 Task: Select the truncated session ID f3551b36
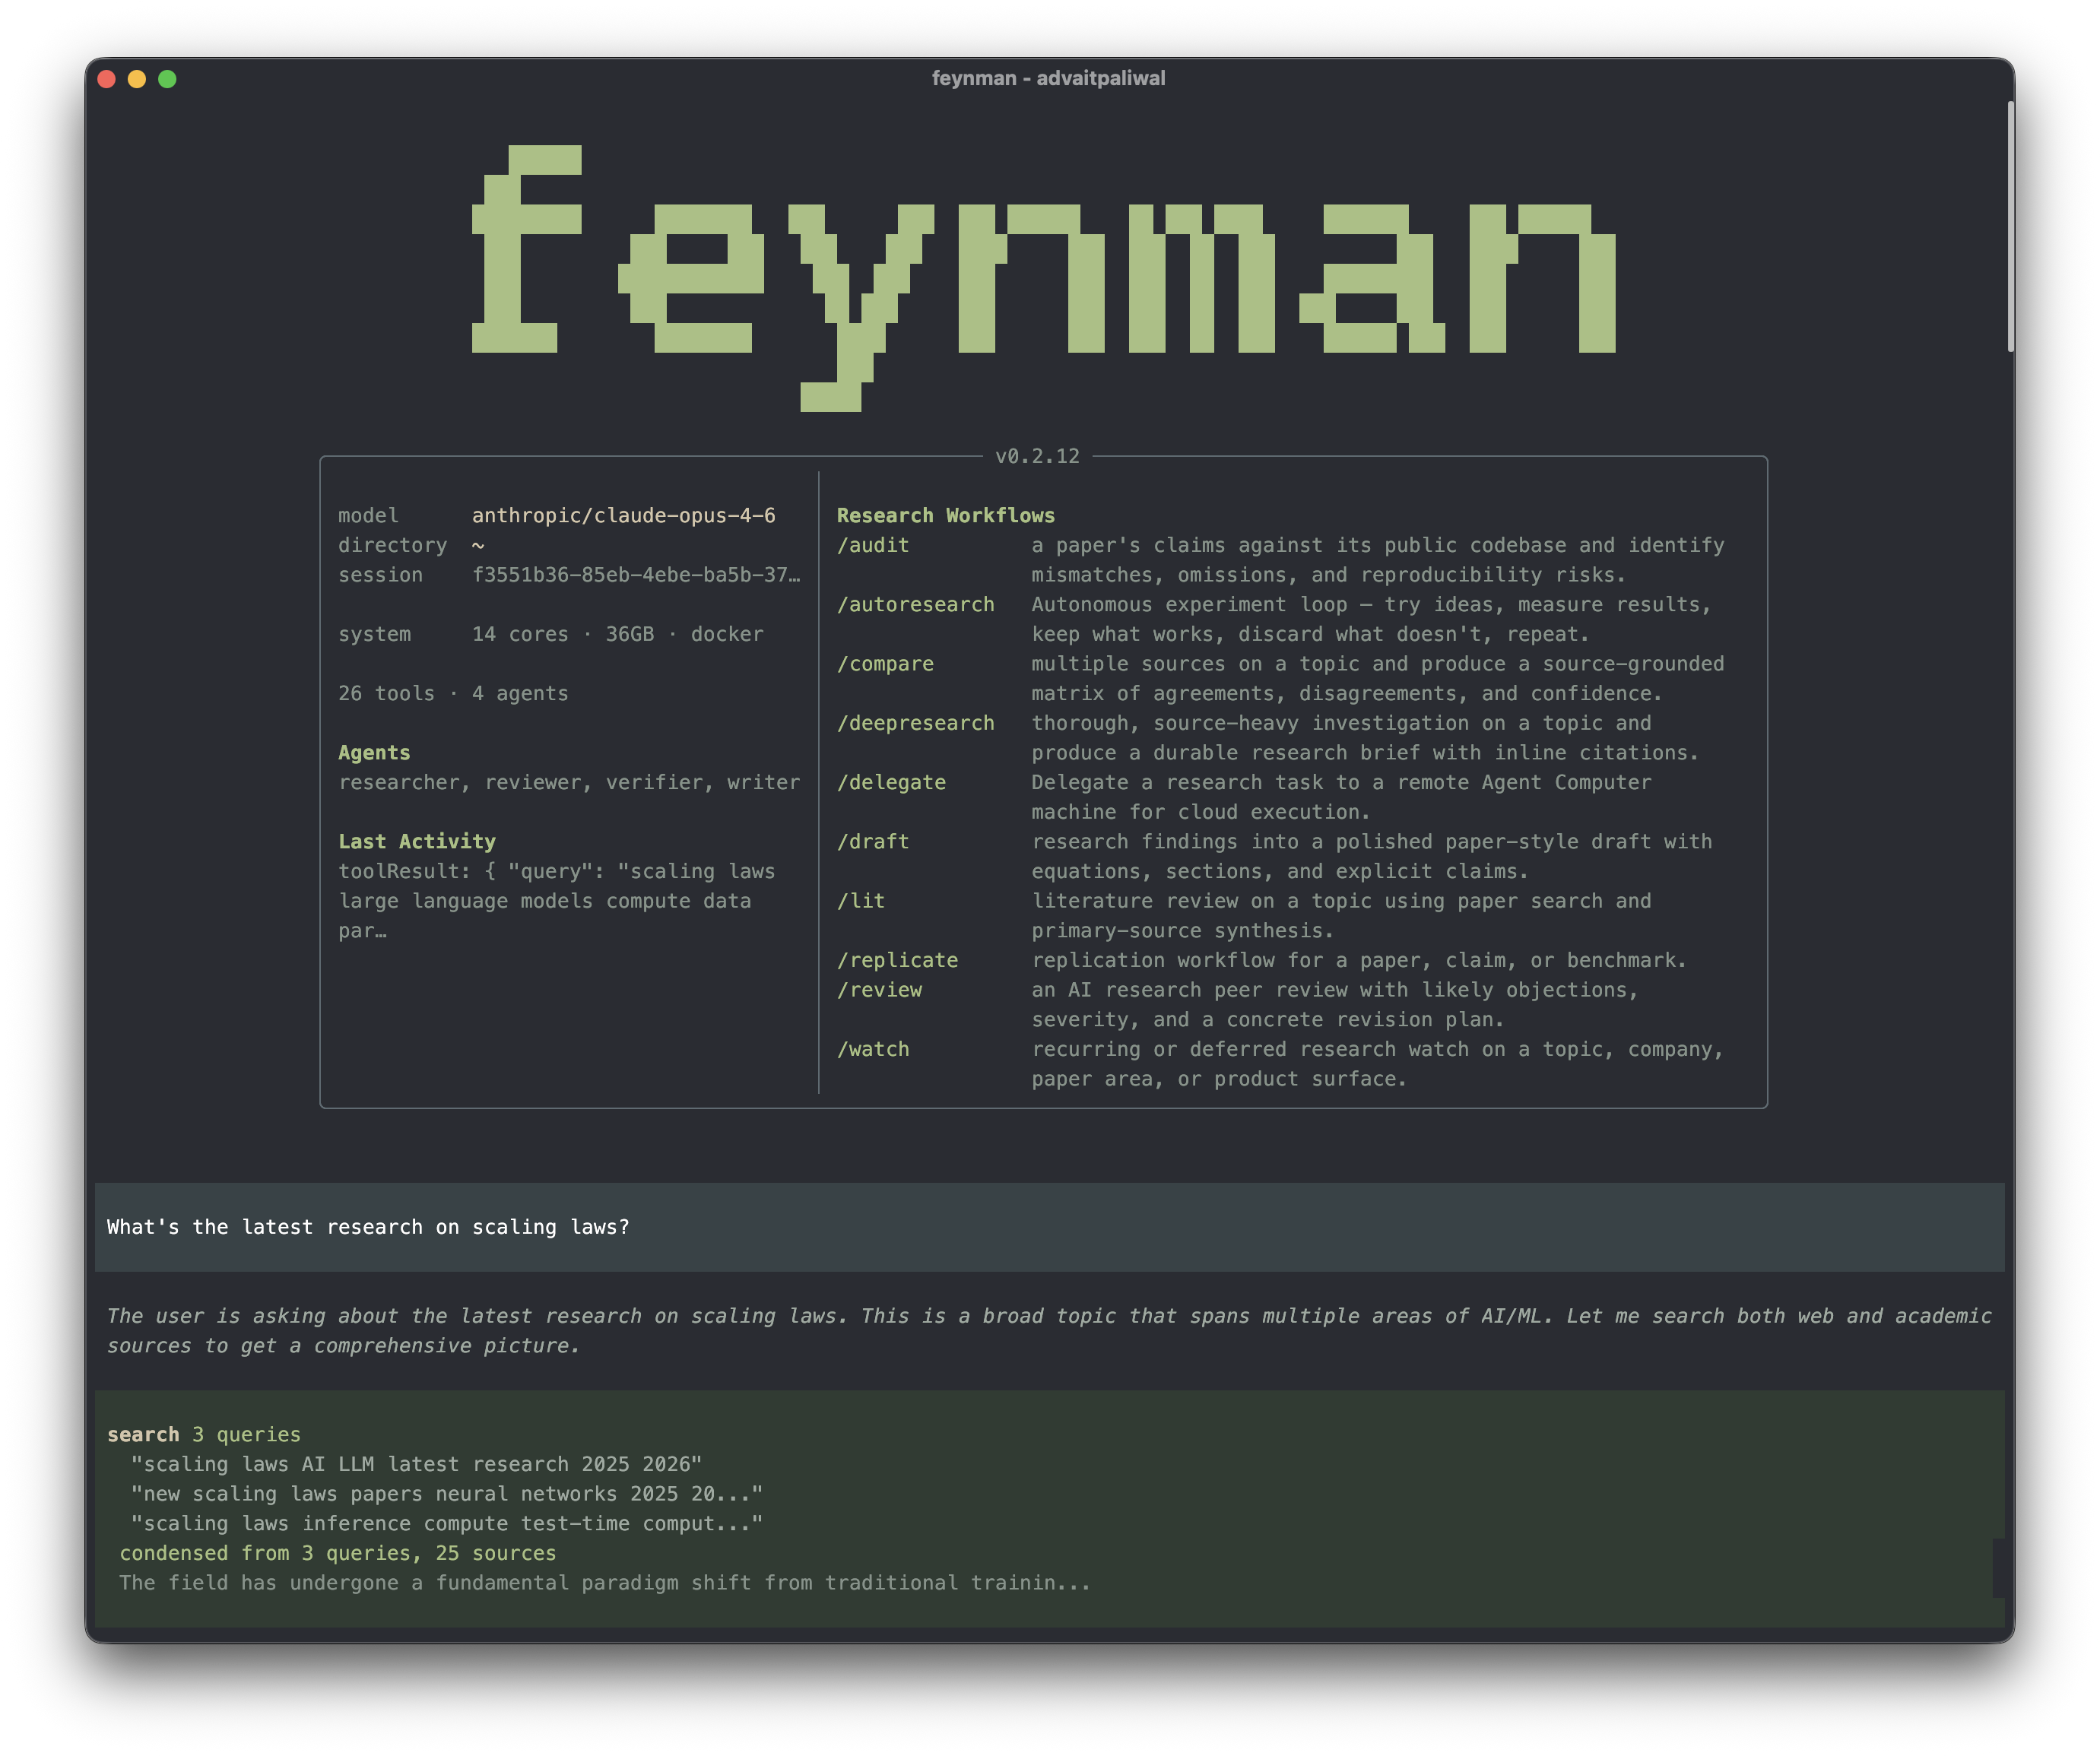coord(637,574)
